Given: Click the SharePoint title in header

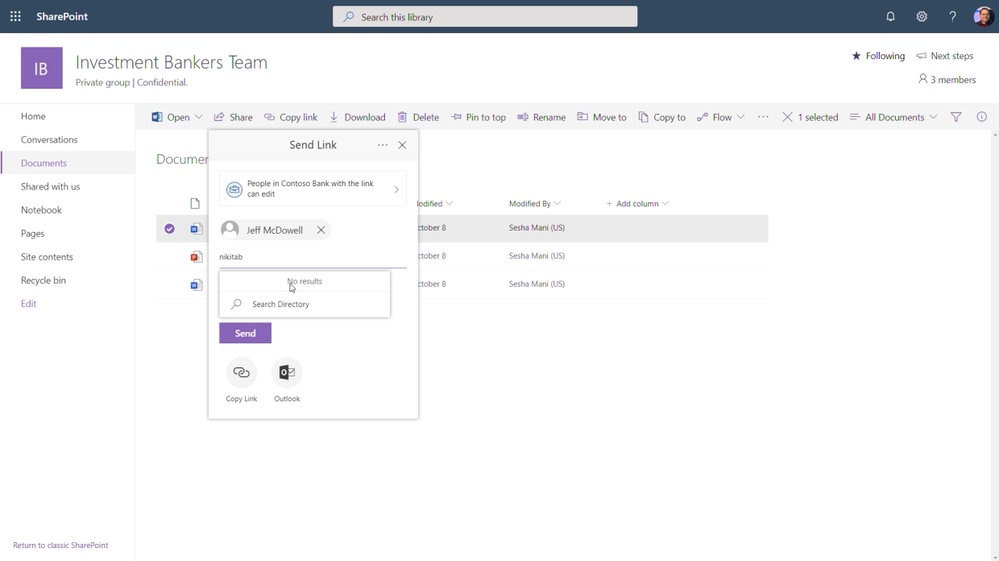Looking at the screenshot, I should click(62, 17).
